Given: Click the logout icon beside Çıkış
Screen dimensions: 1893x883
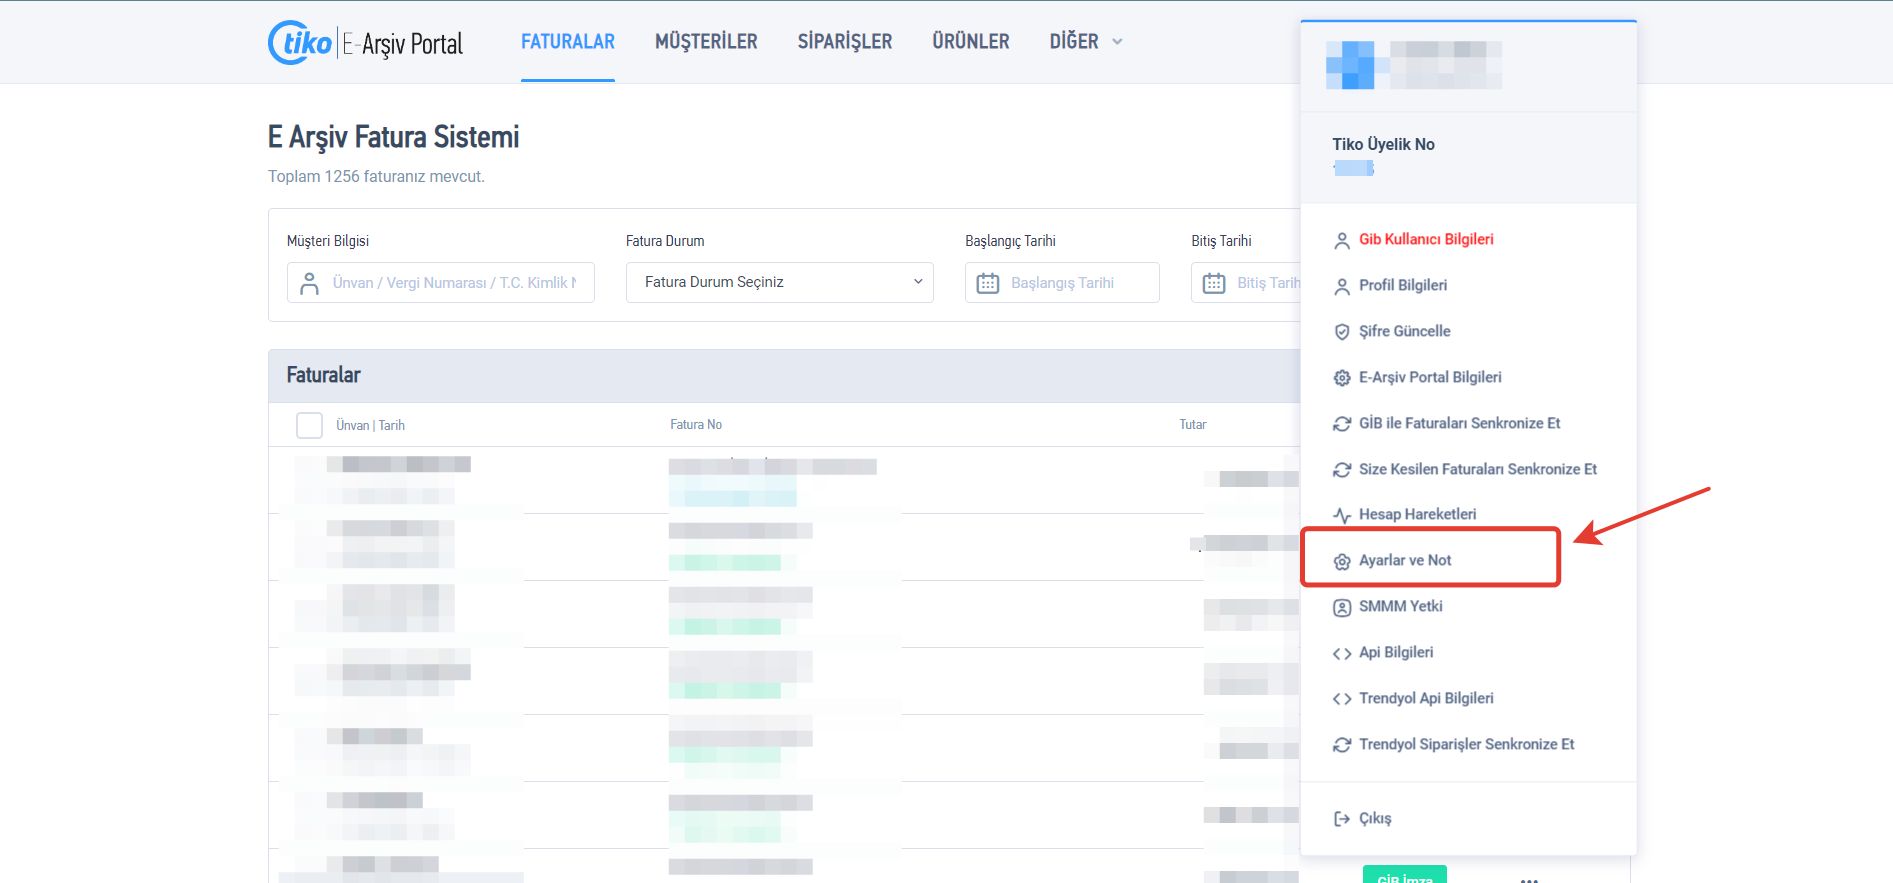Looking at the screenshot, I should coord(1342,819).
